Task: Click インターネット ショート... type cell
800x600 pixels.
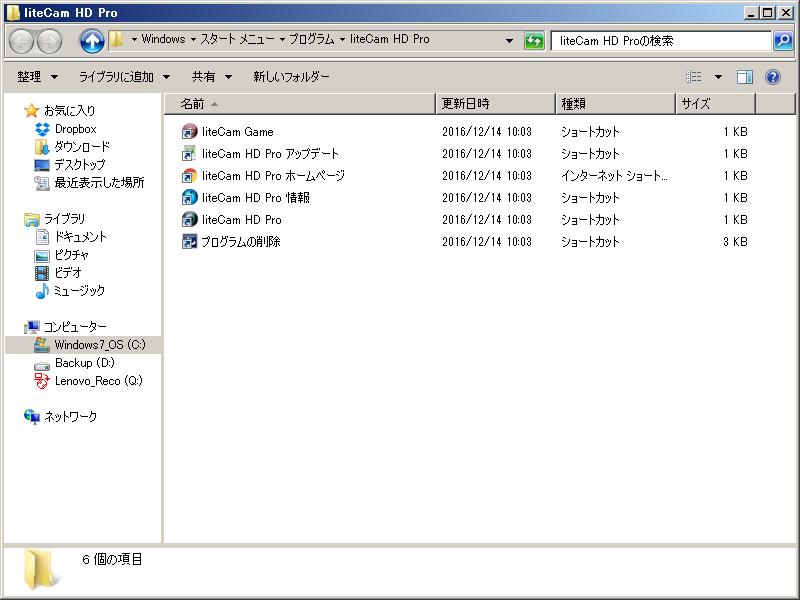Action: click(x=614, y=176)
